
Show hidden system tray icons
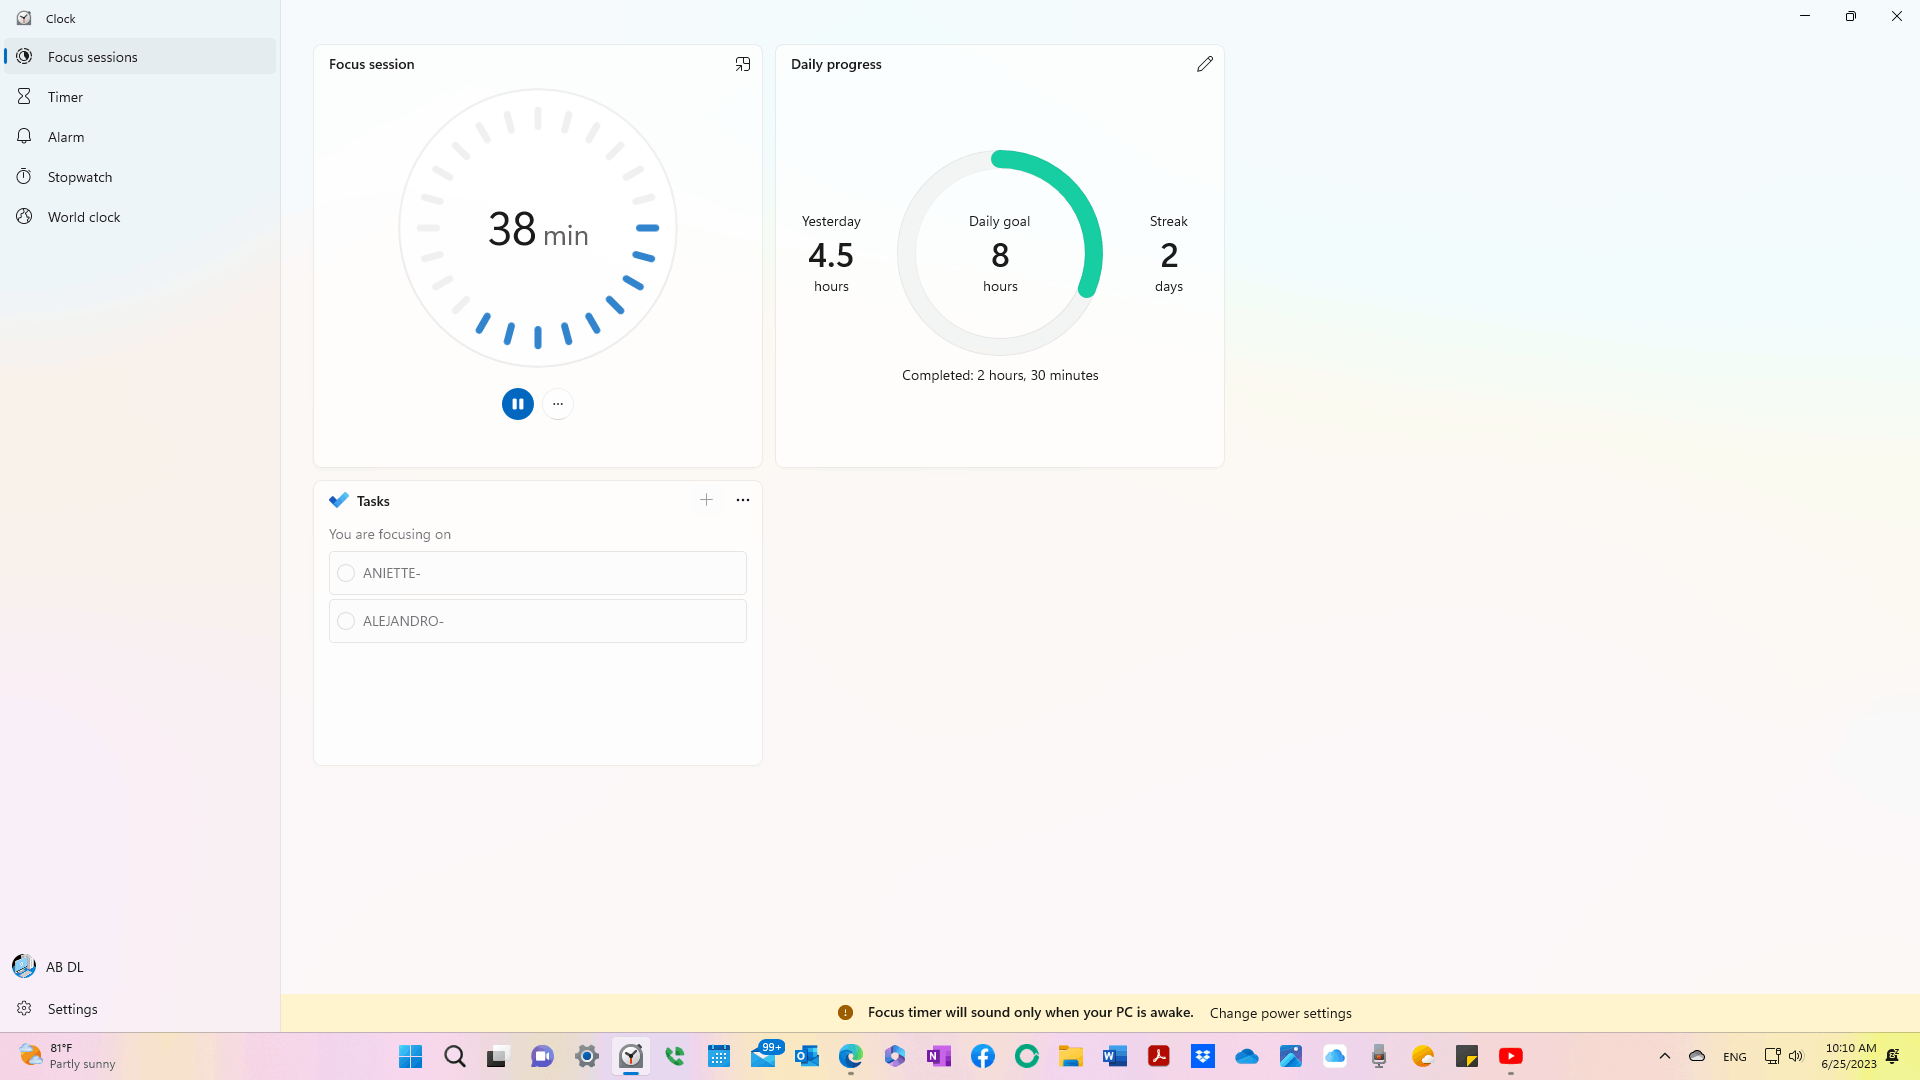click(1664, 1056)
